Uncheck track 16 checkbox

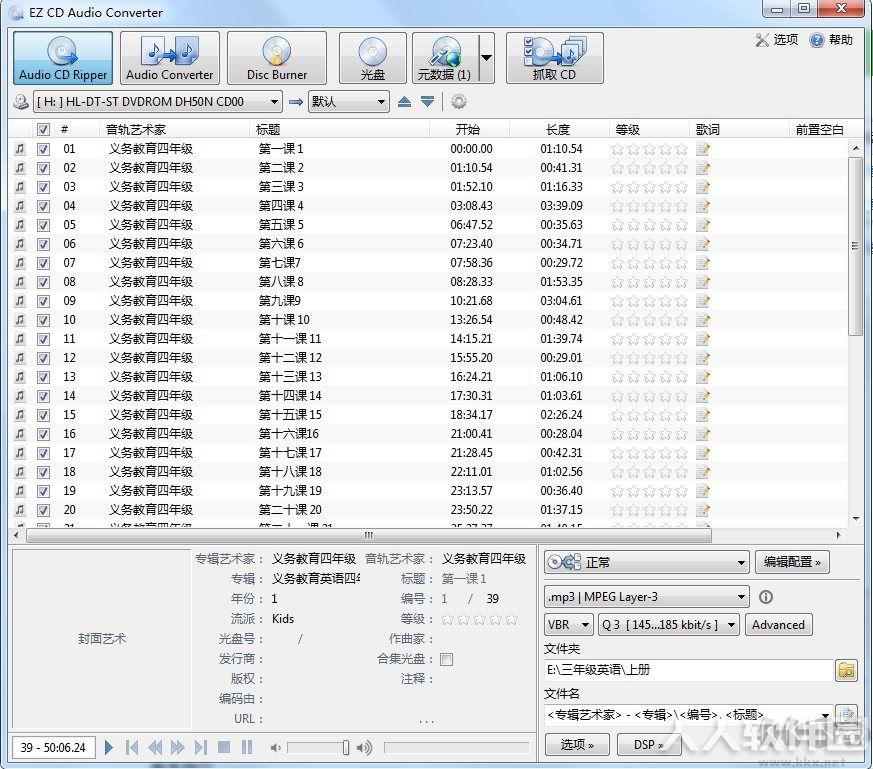tap(43, 434)
